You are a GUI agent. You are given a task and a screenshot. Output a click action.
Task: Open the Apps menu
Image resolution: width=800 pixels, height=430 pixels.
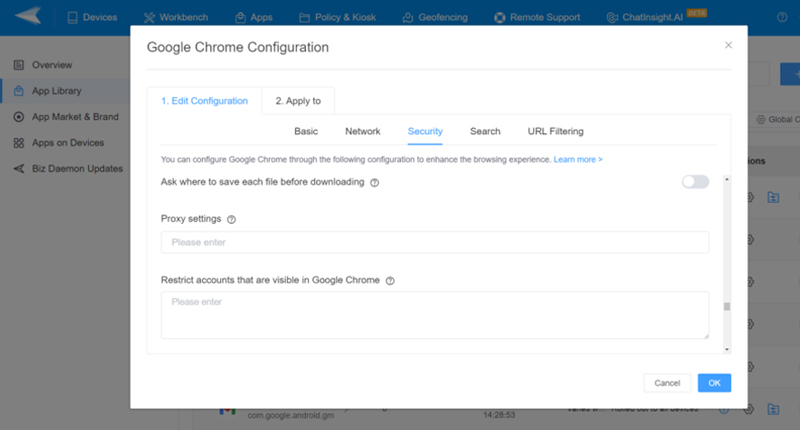point(254,17)
